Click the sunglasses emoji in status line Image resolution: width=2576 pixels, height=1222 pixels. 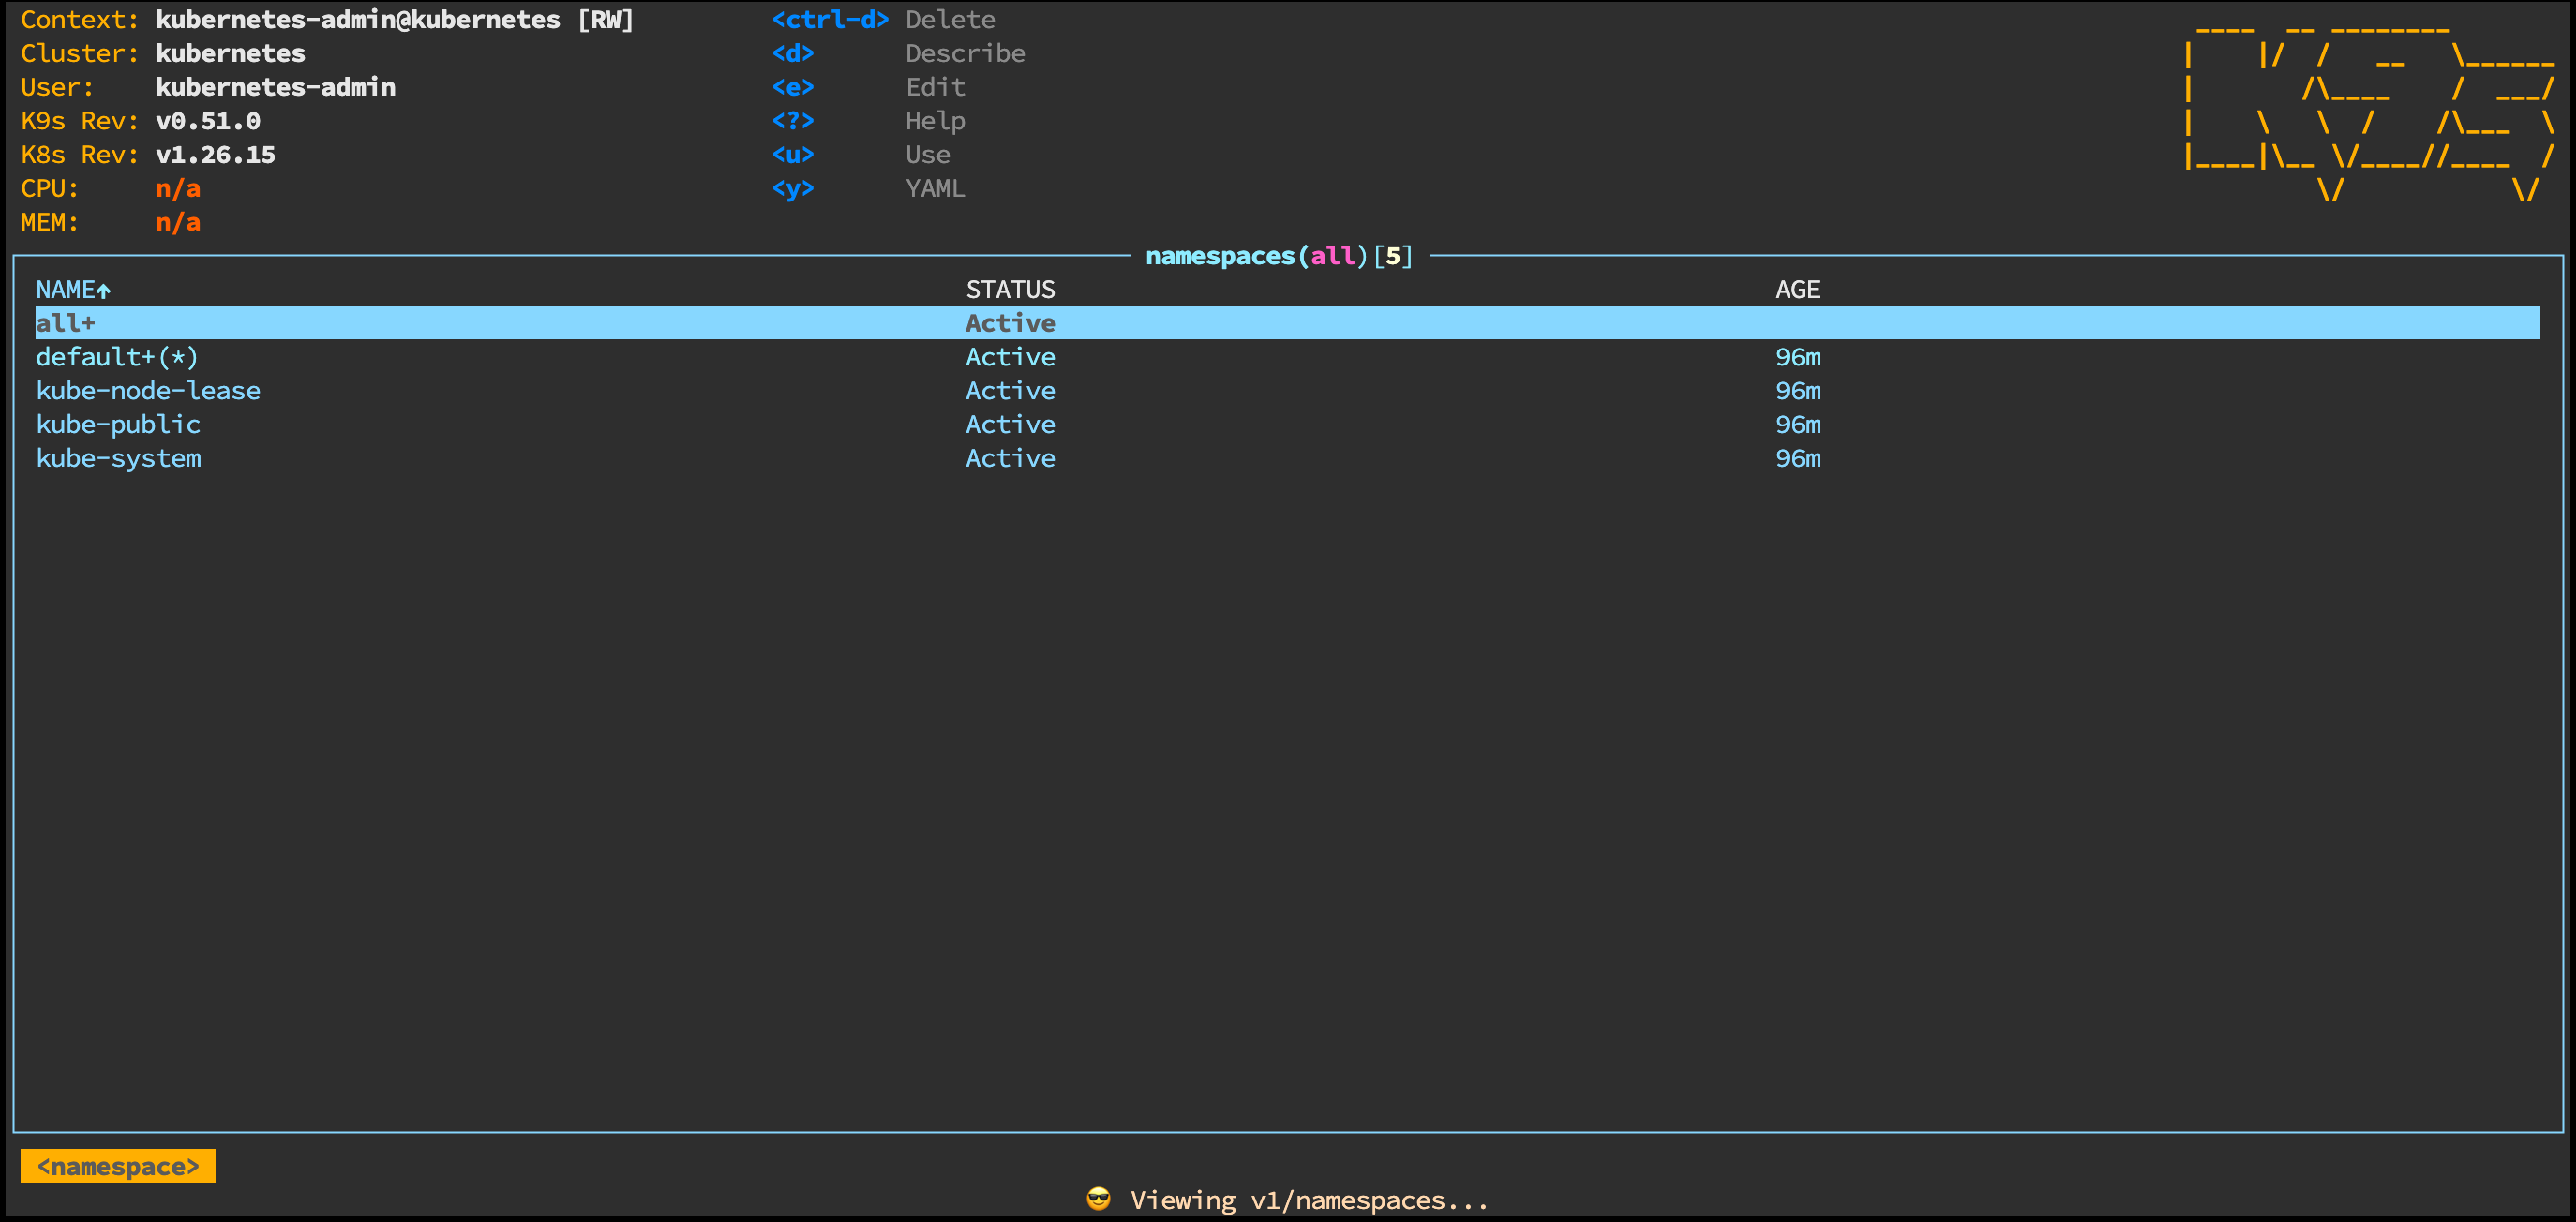coord(1098,1198)
